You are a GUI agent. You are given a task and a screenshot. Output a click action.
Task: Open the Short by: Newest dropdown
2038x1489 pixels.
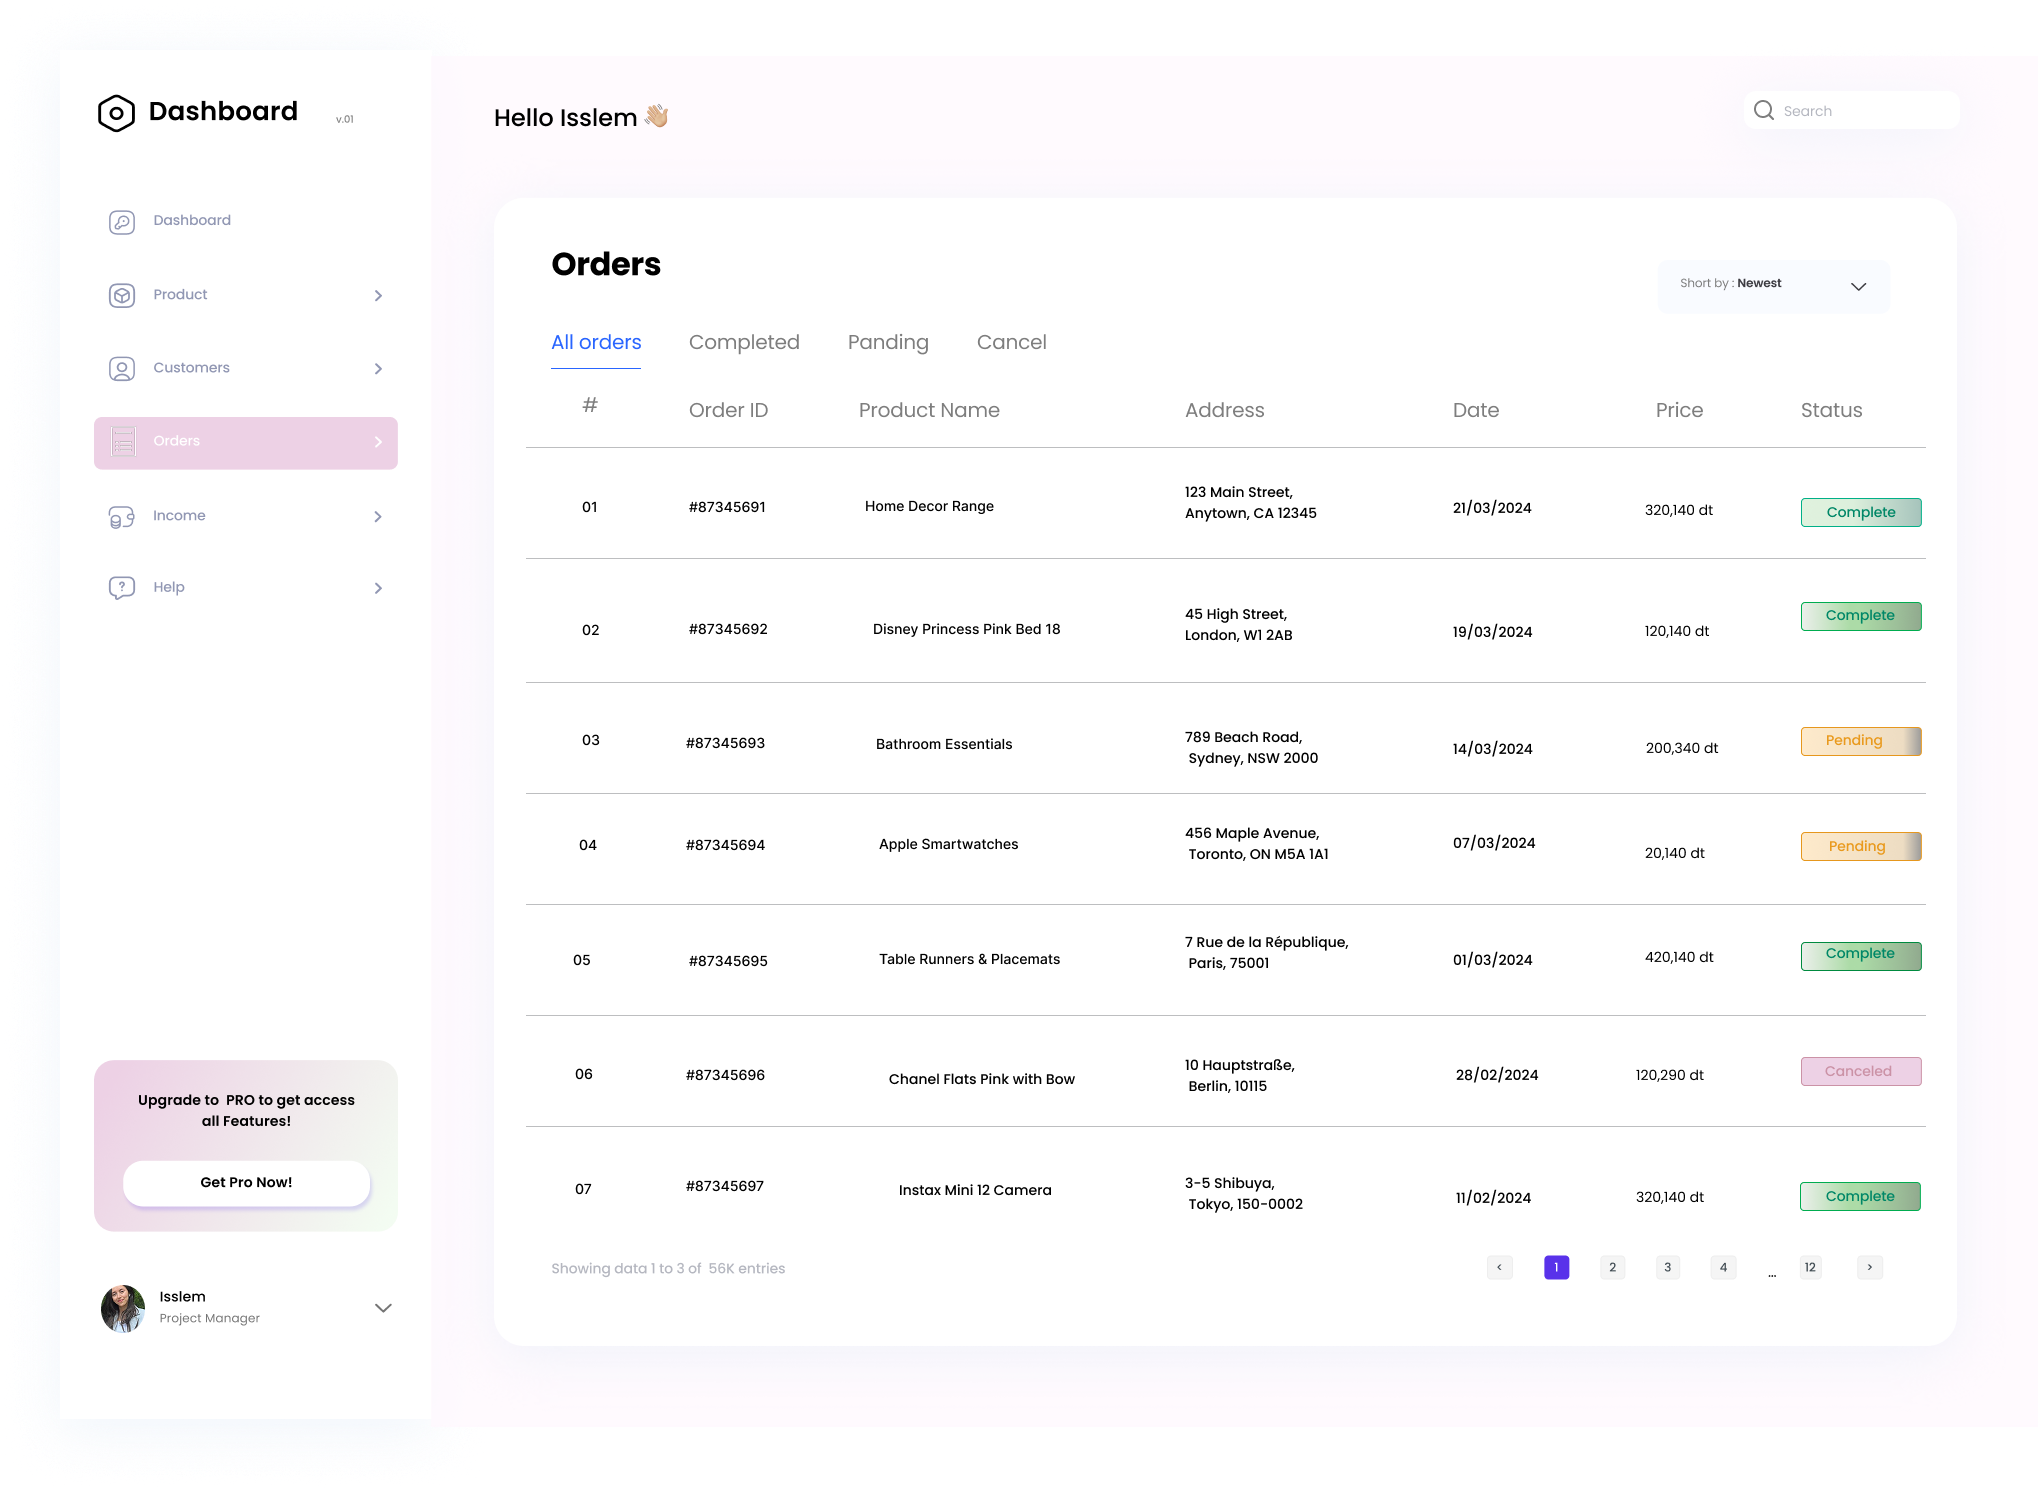[1773, 286]
